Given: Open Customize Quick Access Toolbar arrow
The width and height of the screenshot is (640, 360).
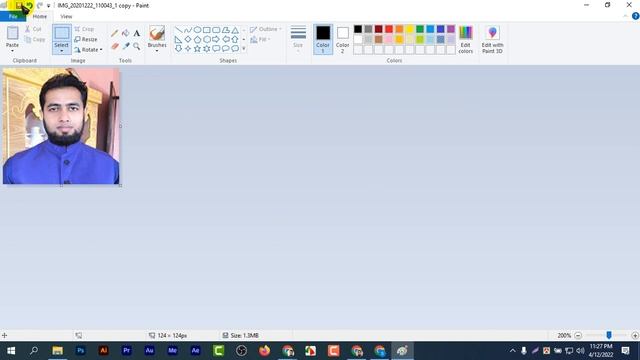Looking at the screenshot, I should click(49, 6).
